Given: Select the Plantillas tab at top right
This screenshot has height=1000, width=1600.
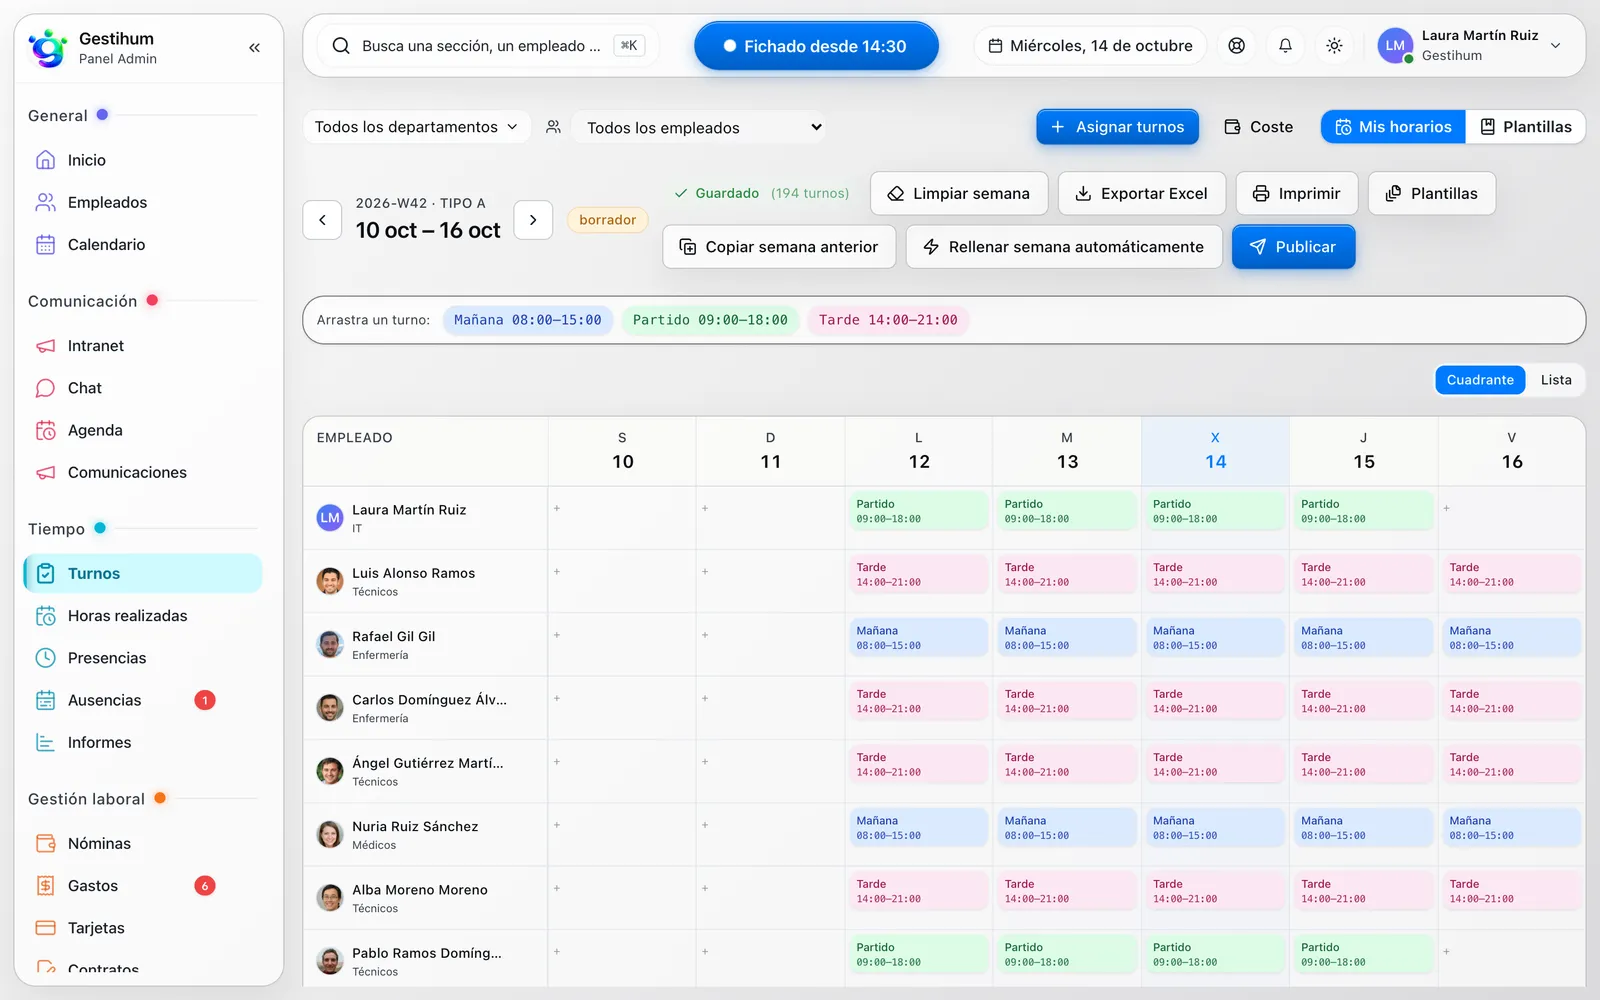Looking at the screenshot, I should (1525, 127).
